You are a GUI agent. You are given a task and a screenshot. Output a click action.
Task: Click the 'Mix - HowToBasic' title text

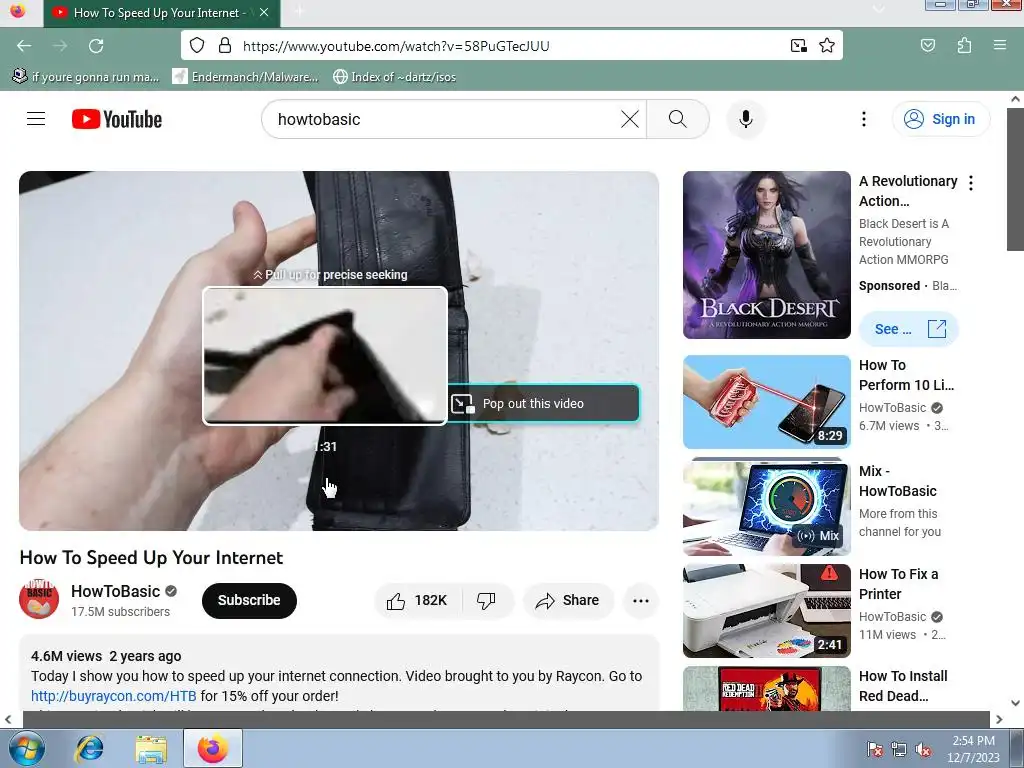pos(898,481)
